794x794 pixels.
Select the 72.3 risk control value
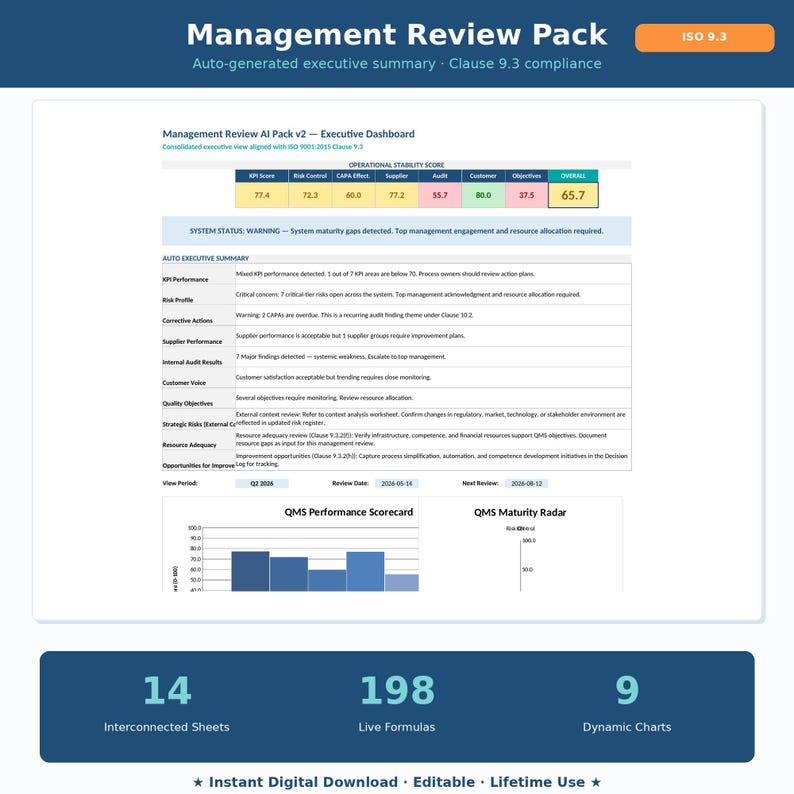pyautogui.click(x=310, y=195)
